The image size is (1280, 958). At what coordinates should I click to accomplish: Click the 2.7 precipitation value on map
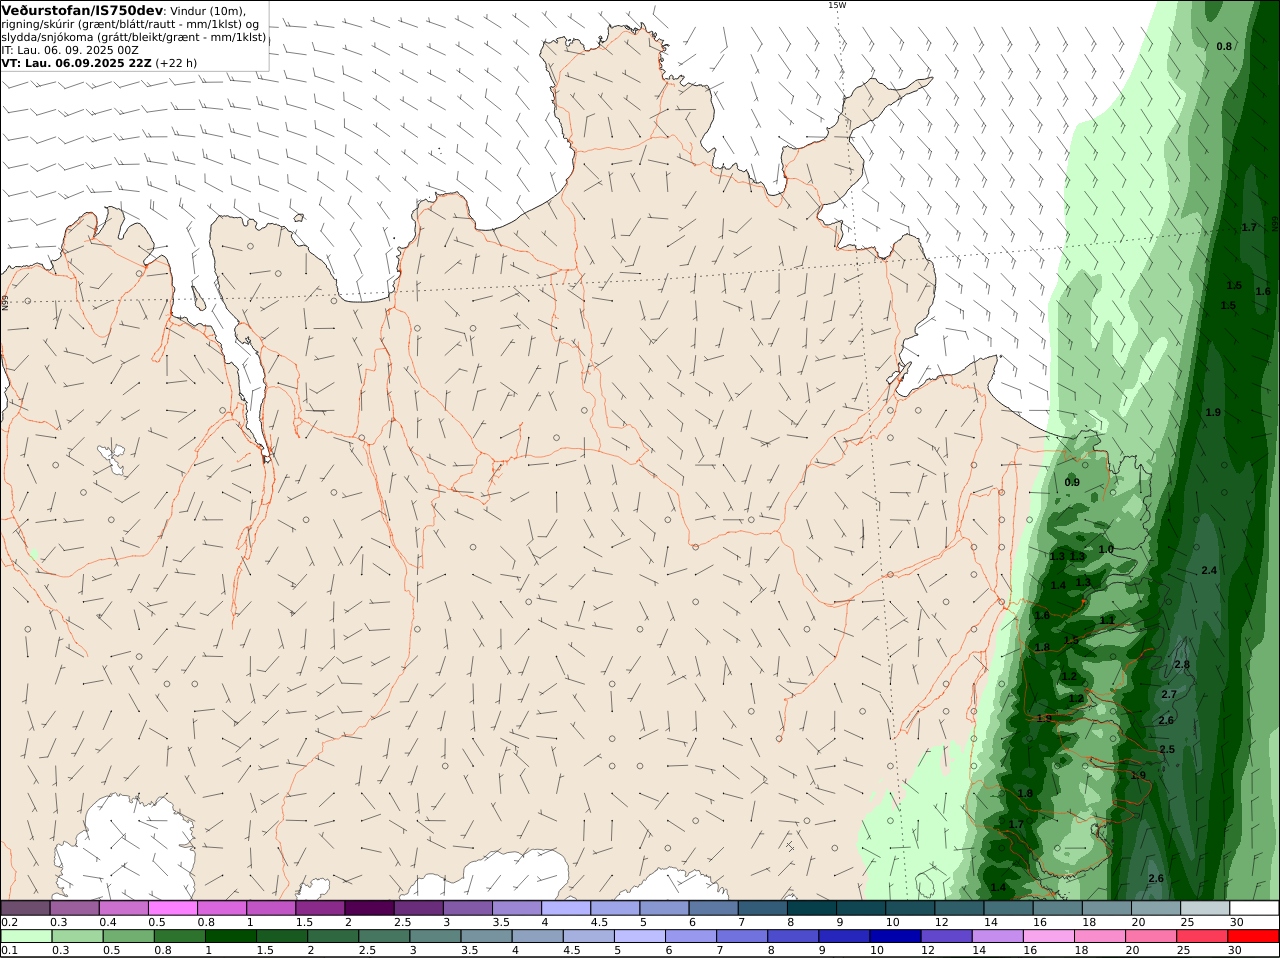pyautogui.click(x=1169, y=694)
